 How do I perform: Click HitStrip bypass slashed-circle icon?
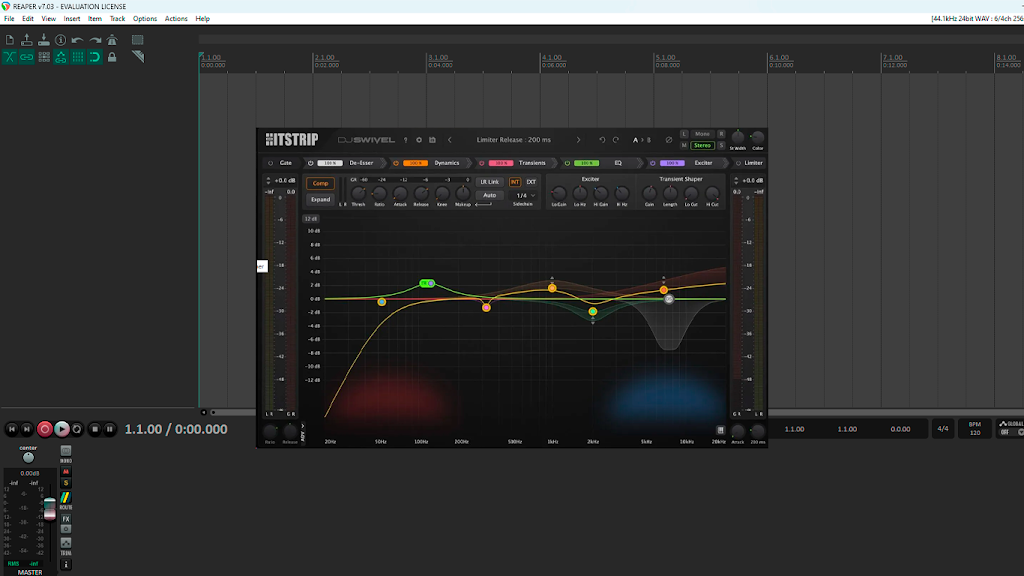(x=669, y=140)
